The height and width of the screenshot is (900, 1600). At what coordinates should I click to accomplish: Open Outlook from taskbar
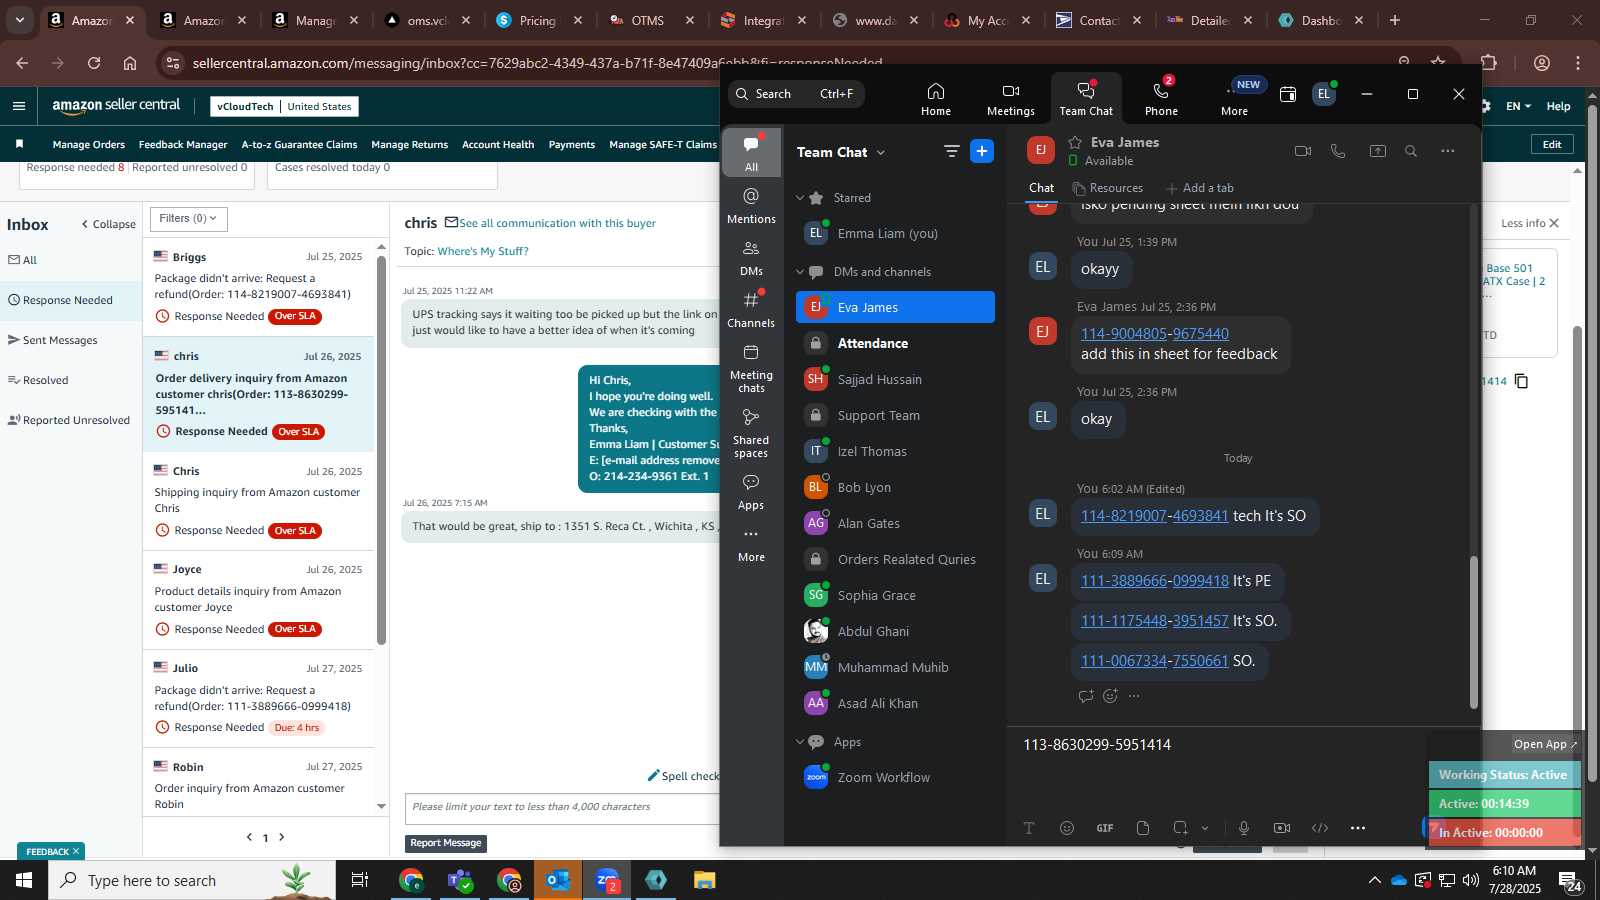pos(558,880)
